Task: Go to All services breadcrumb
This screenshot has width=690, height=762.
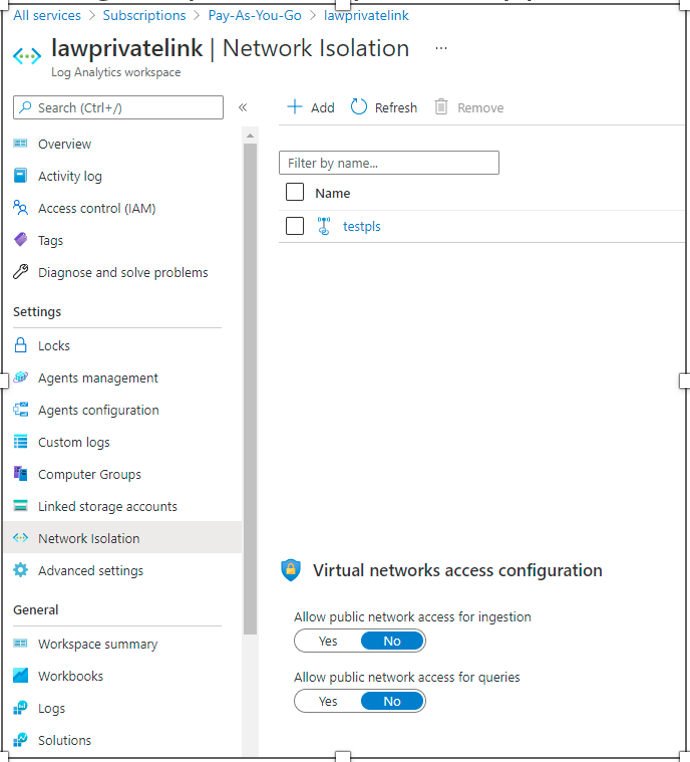Action: [47, 16]
